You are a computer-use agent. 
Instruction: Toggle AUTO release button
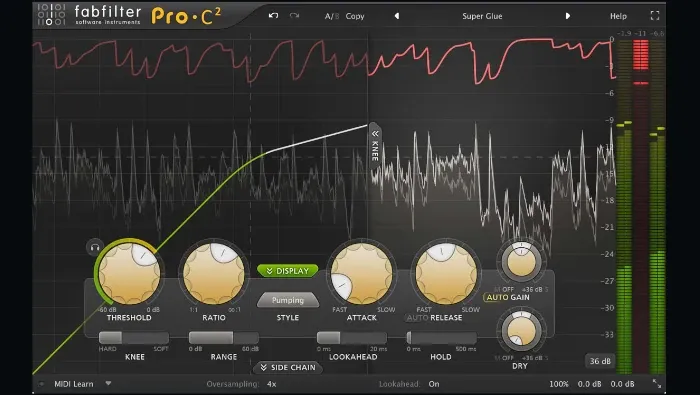(x=417, y=318)
